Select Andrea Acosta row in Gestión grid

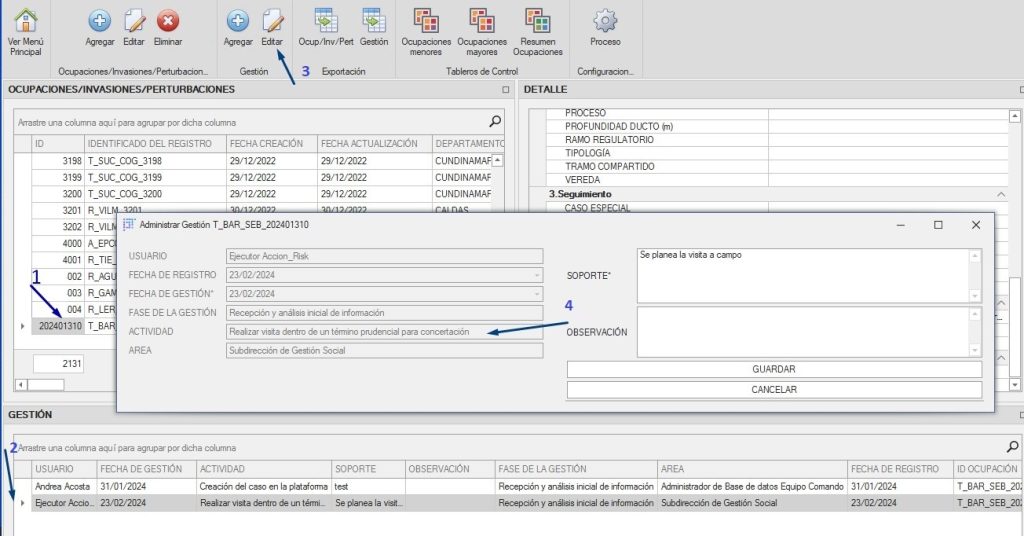pyautogui.click(x=64, y=486)
